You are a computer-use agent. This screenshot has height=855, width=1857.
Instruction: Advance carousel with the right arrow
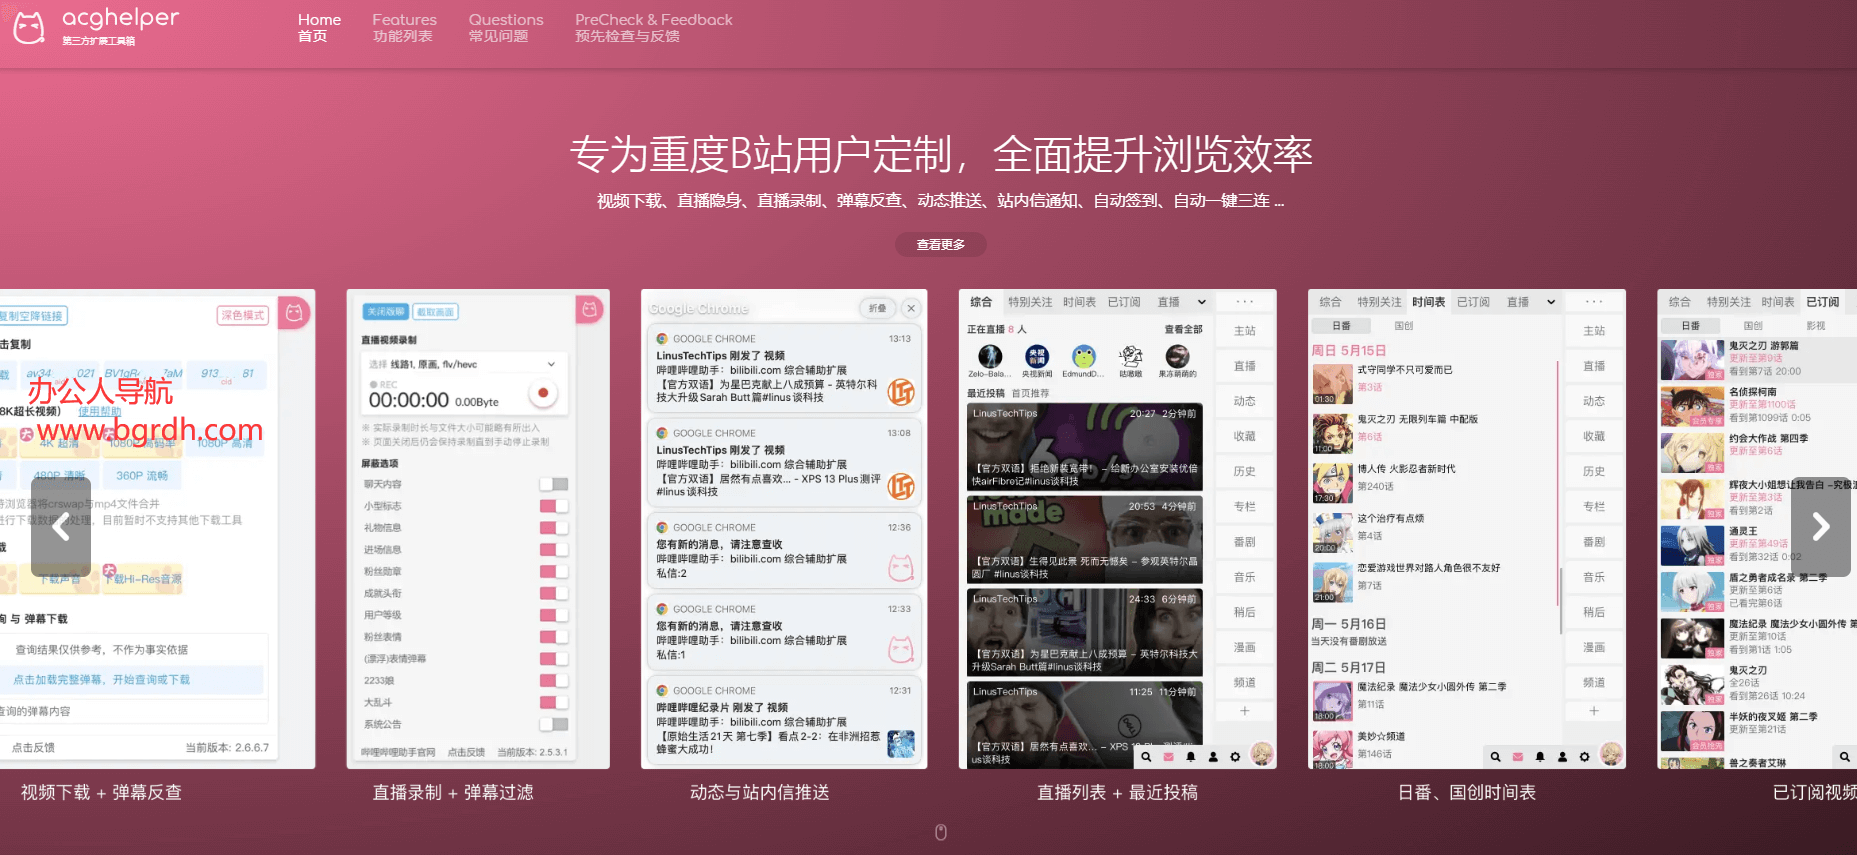click(1820, 526)
